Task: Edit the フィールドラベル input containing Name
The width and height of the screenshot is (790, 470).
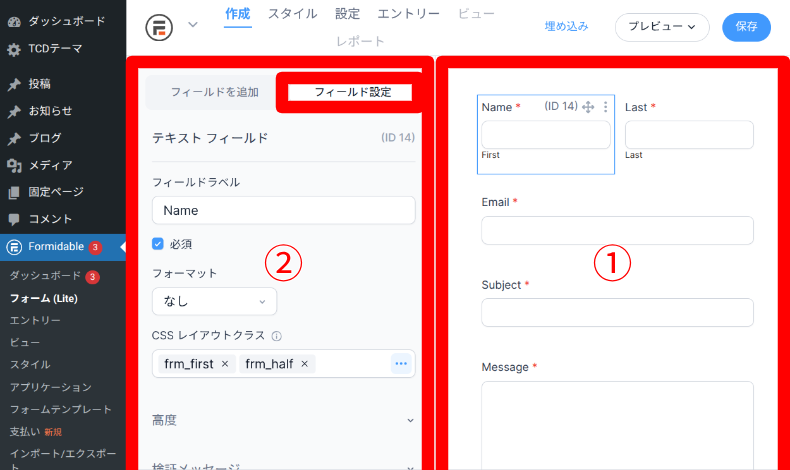Action: (284, 210)
